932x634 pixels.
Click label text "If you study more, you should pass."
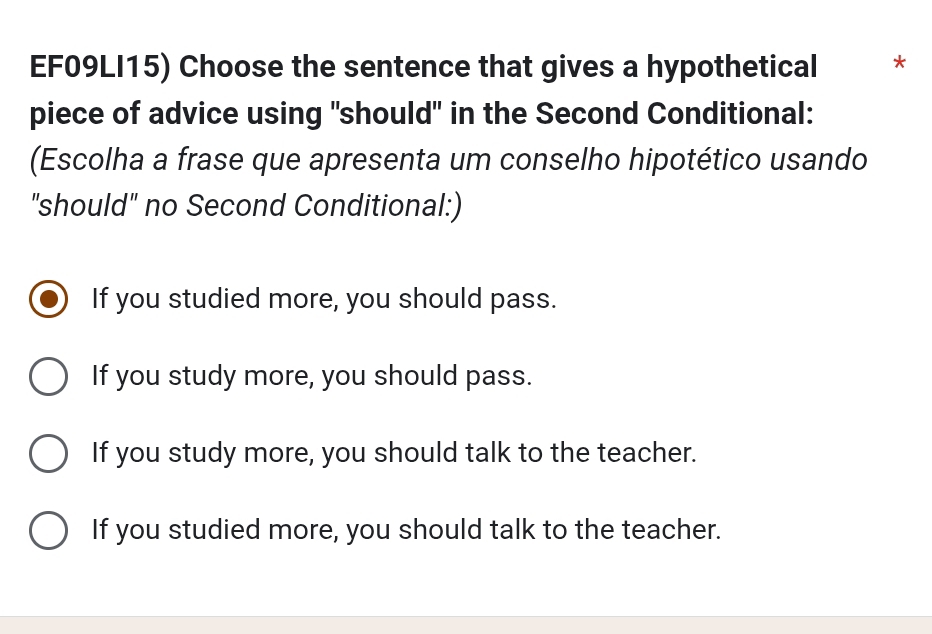312,376
